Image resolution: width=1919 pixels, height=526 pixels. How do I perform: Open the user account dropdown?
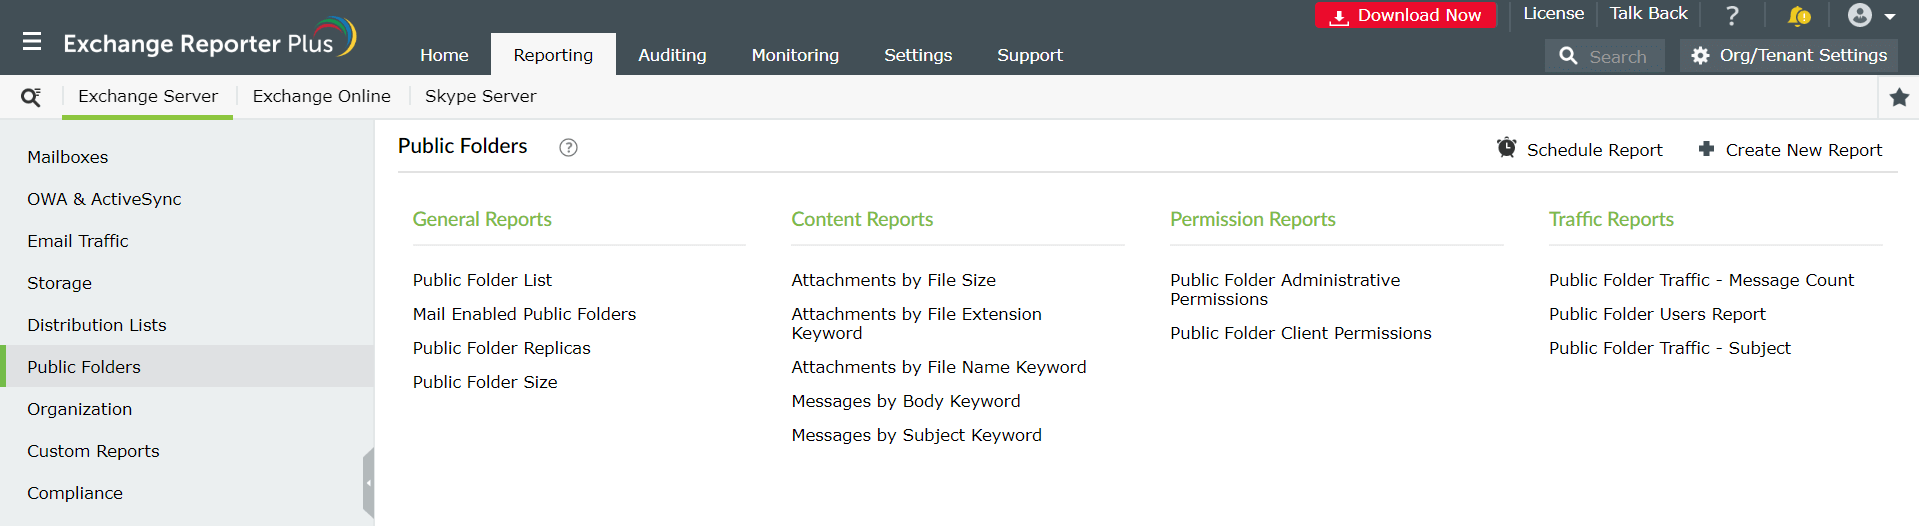1871,16
